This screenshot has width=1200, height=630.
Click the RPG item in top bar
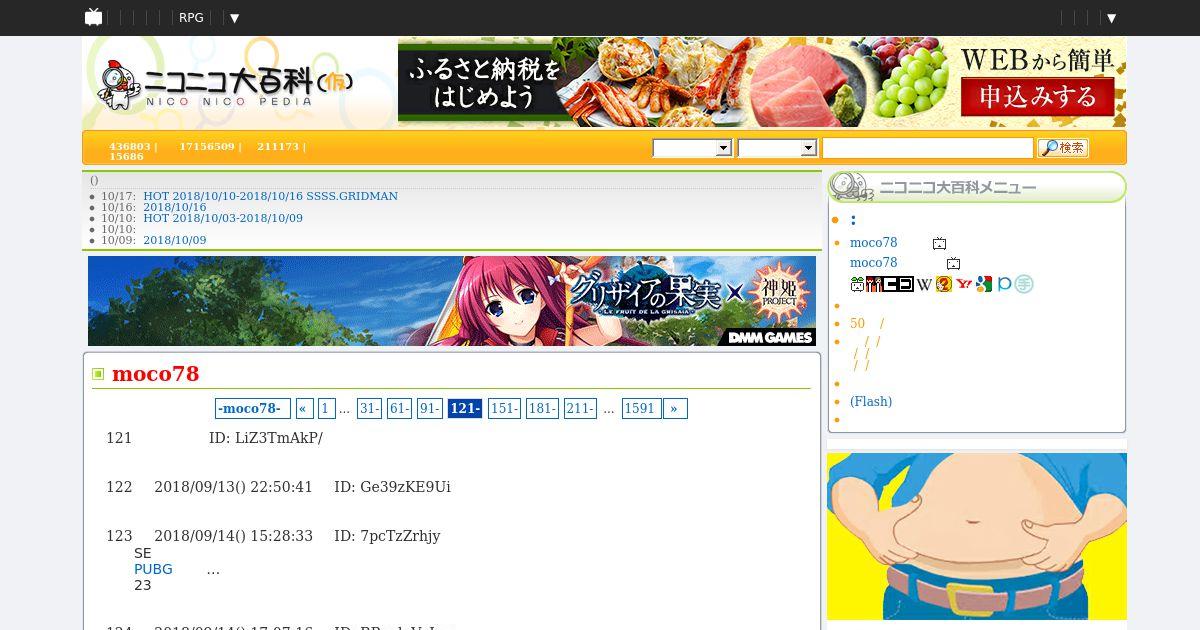[x=191, y=18]
